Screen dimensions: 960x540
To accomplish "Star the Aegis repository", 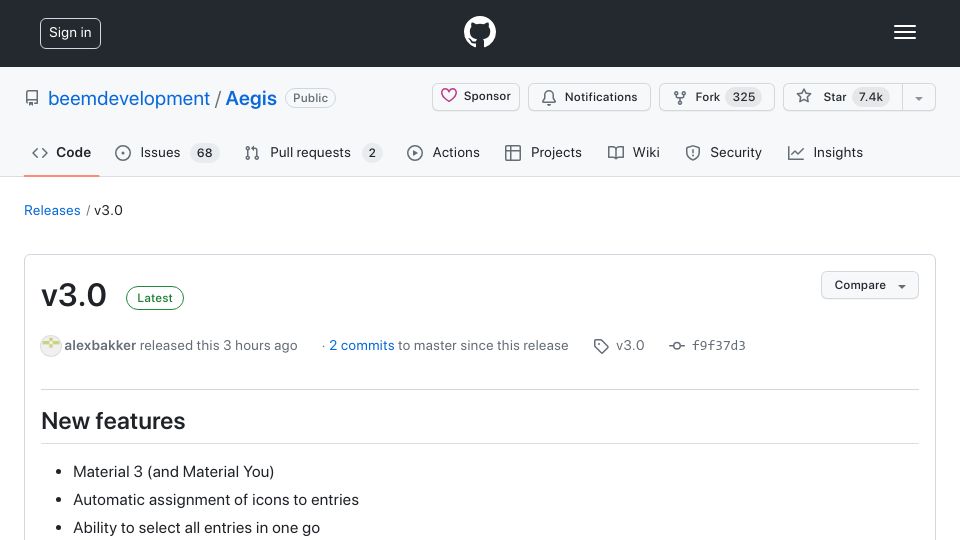I will [842, 97].
